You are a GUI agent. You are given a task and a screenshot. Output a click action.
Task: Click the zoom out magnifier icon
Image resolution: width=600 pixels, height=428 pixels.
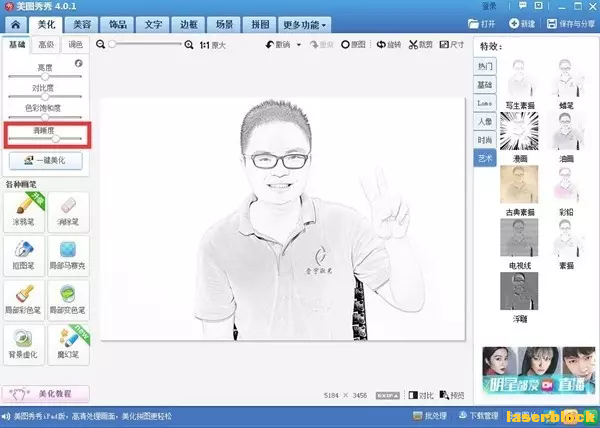pyautogui.click(x=101, y=44)
